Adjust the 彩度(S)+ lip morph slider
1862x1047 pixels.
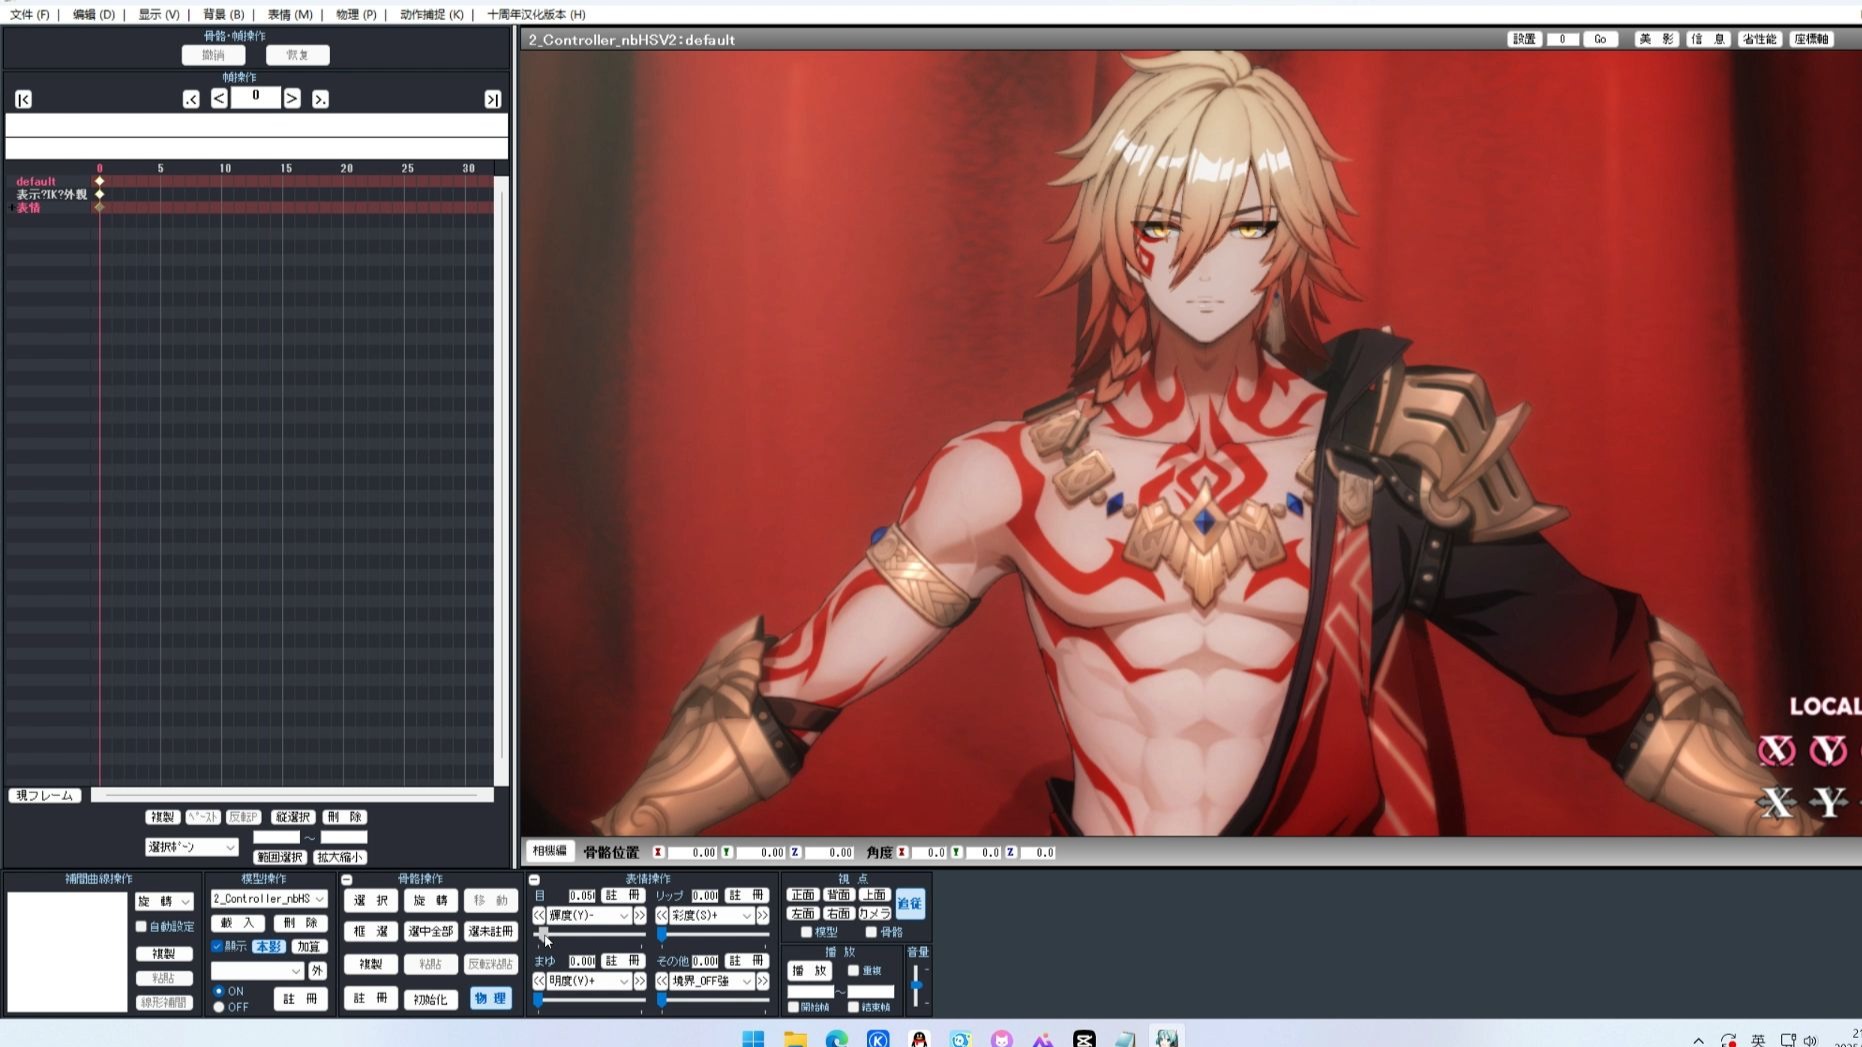tap(662, 934)
